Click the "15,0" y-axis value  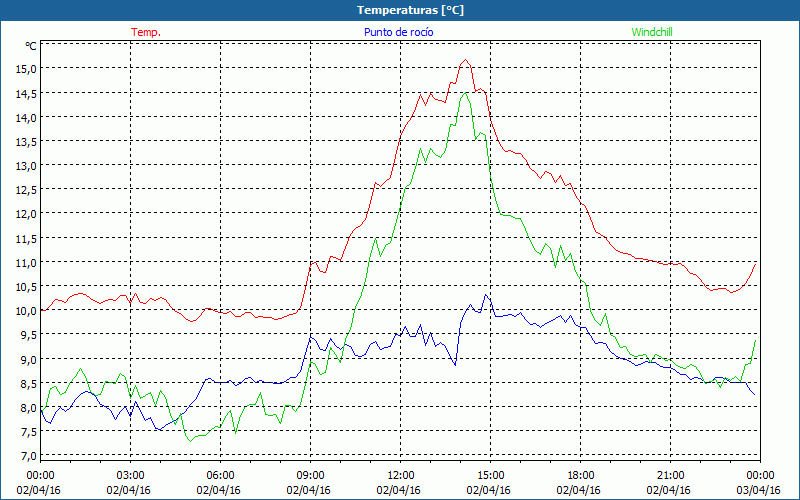27,69
